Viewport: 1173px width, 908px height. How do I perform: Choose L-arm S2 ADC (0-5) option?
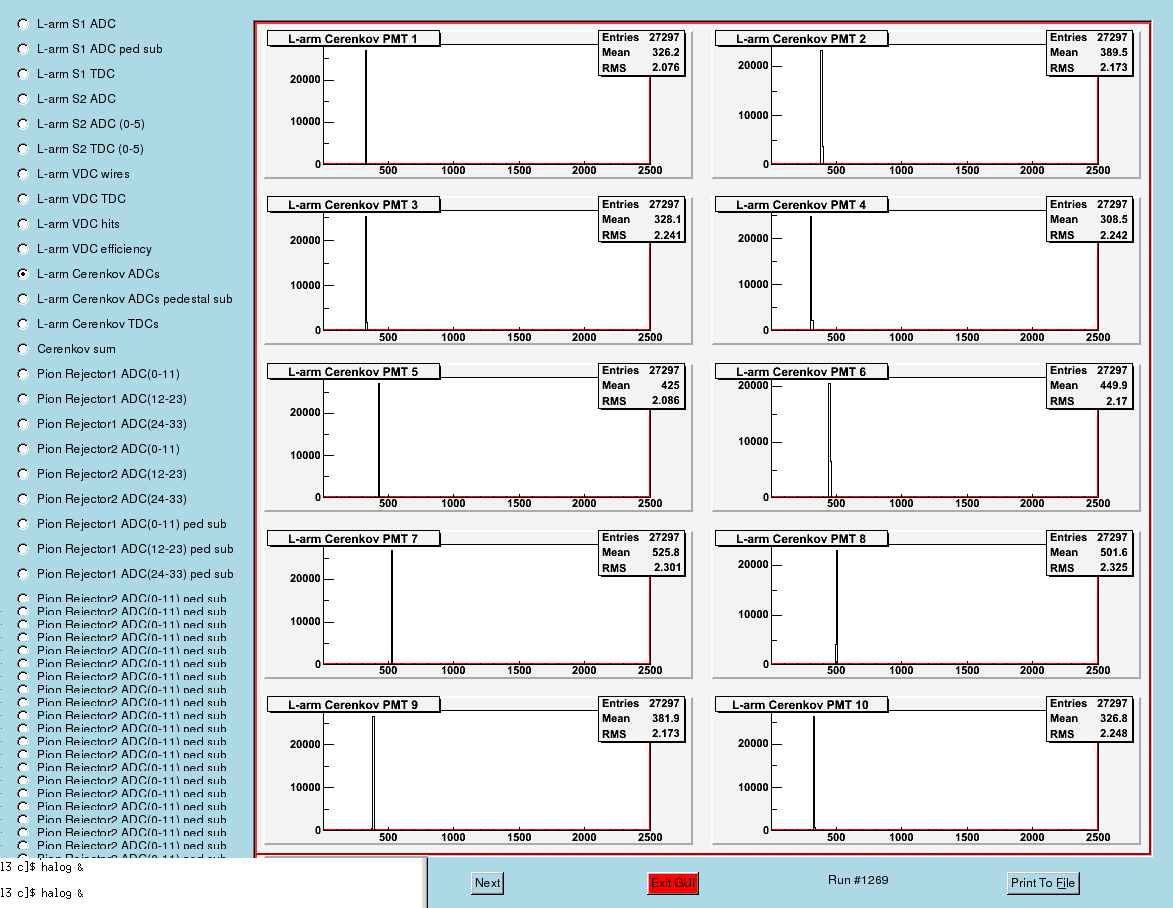(x=23, y=124)
